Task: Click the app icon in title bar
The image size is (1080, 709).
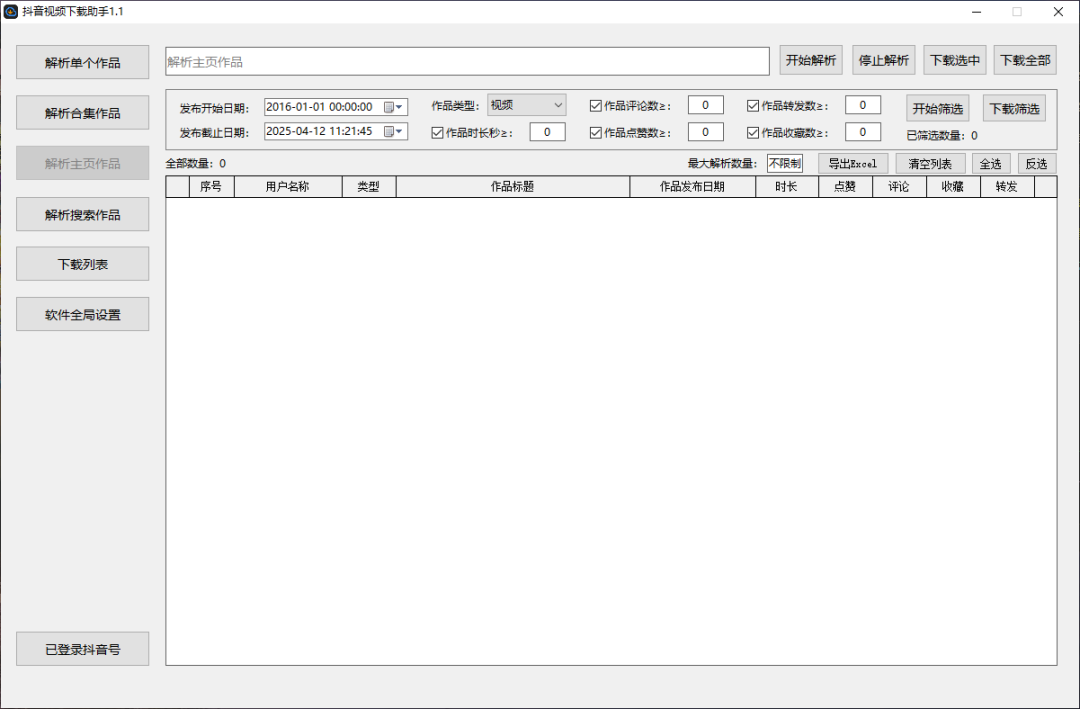Action: [10, 12]
